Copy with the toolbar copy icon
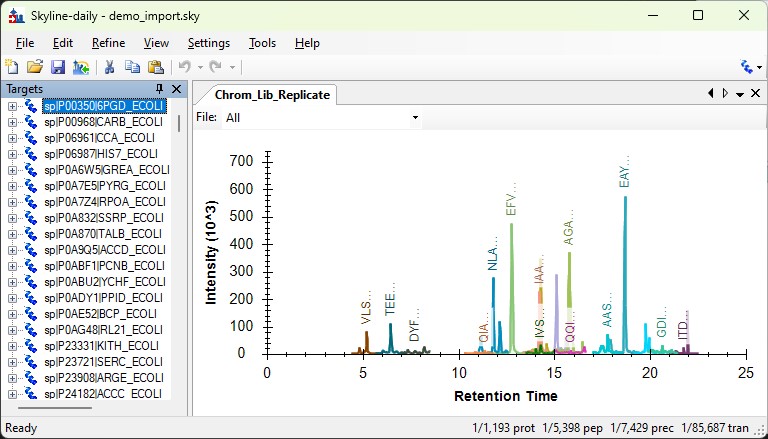 (x=132, y=67)
